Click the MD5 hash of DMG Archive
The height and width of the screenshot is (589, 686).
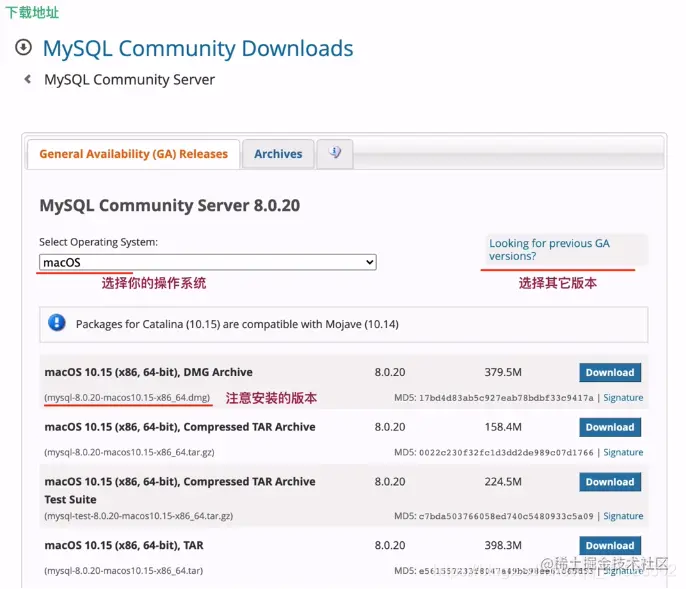[506, 398]
